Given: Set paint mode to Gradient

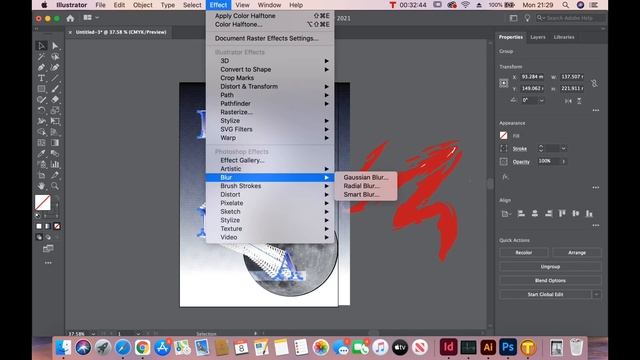Looking at the screenshot, I should [48, 226].
